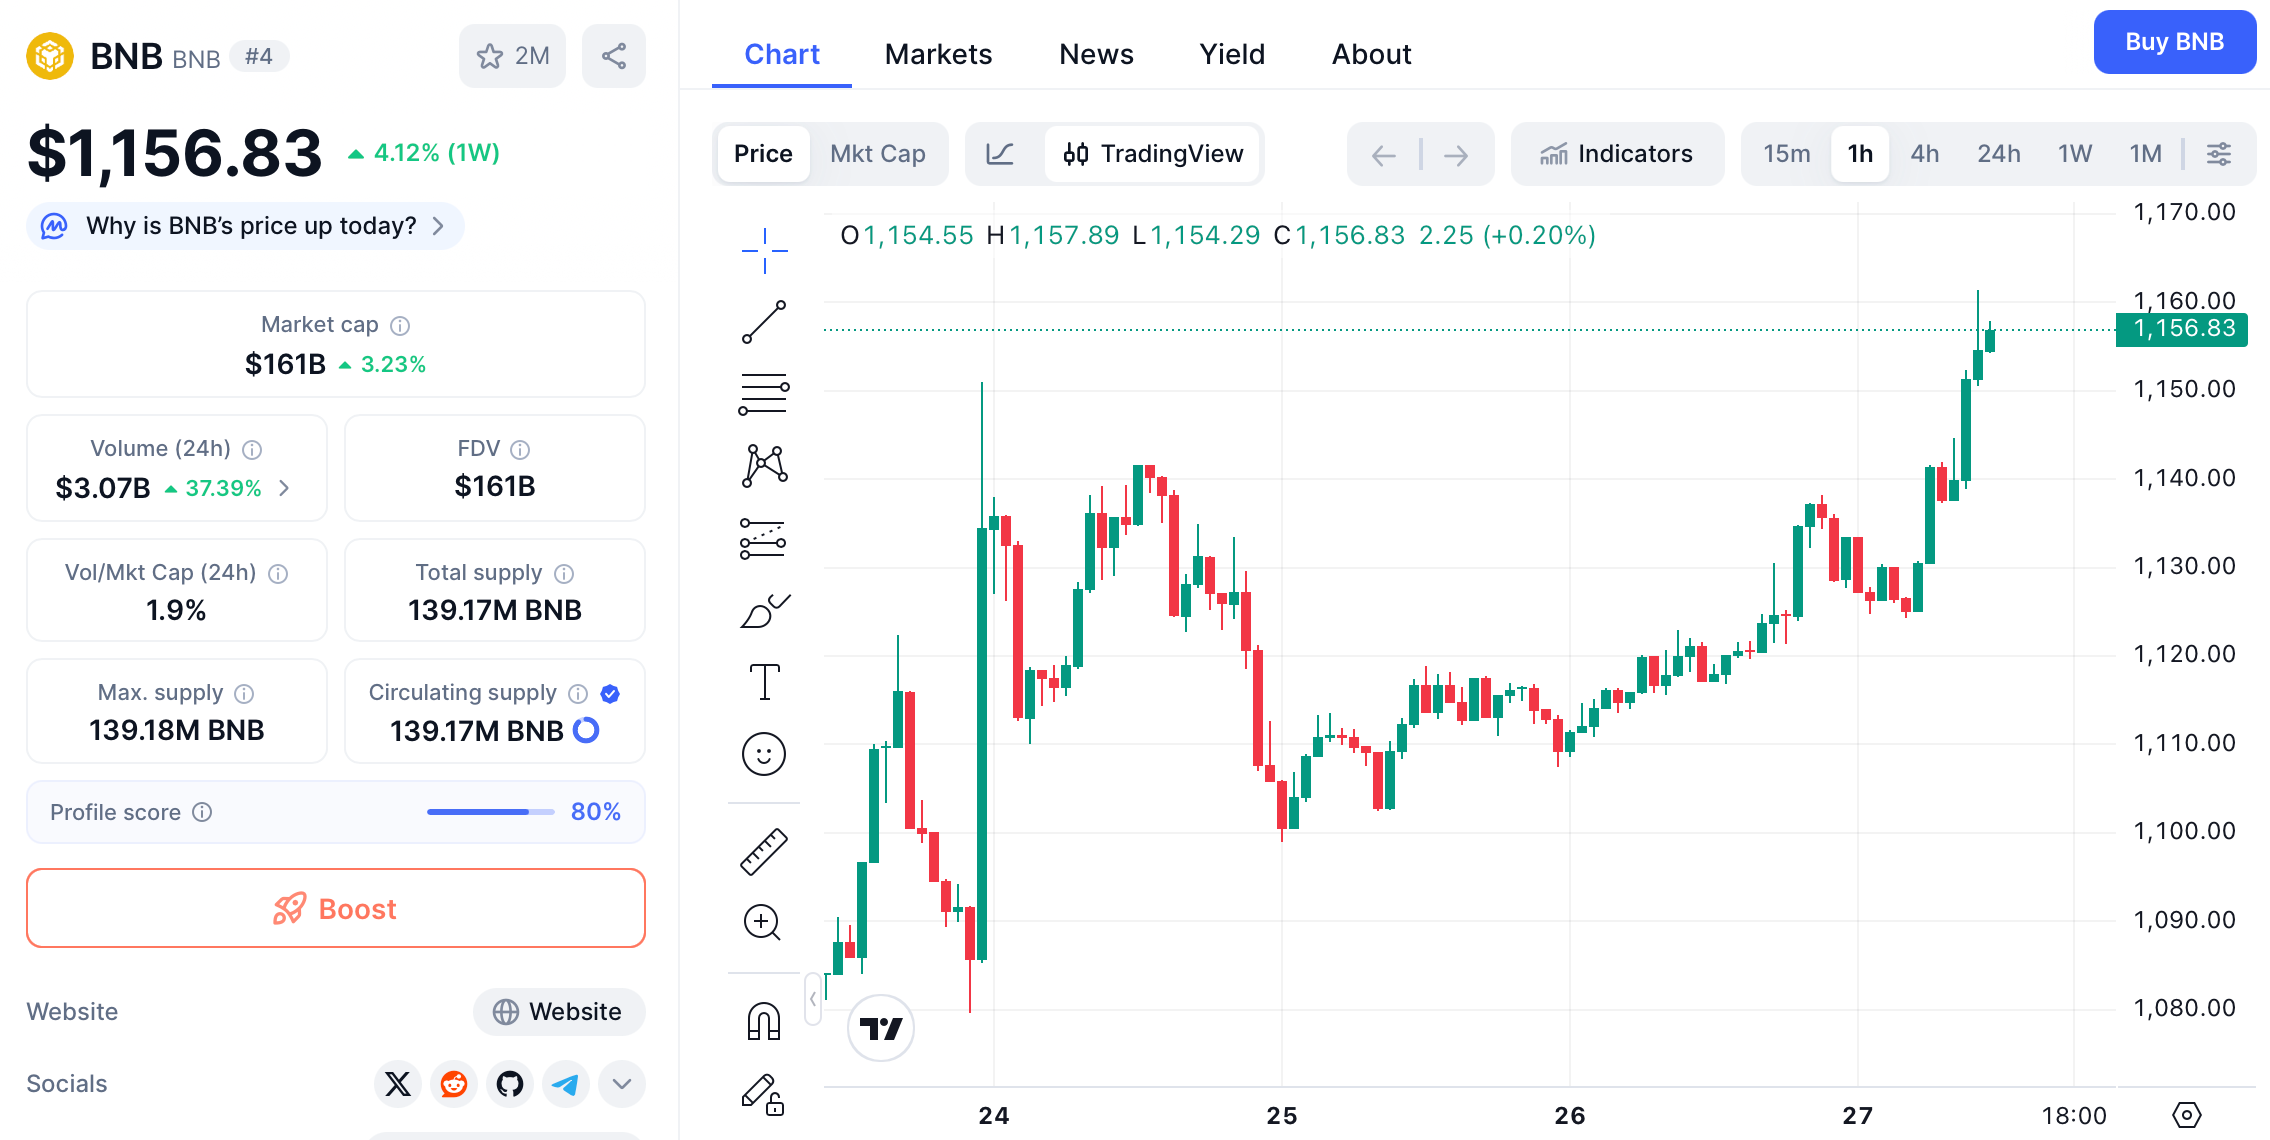Switch chart to Mkt Cap view
Screen dimensions: 2270x1140
[x=877, y=153]
